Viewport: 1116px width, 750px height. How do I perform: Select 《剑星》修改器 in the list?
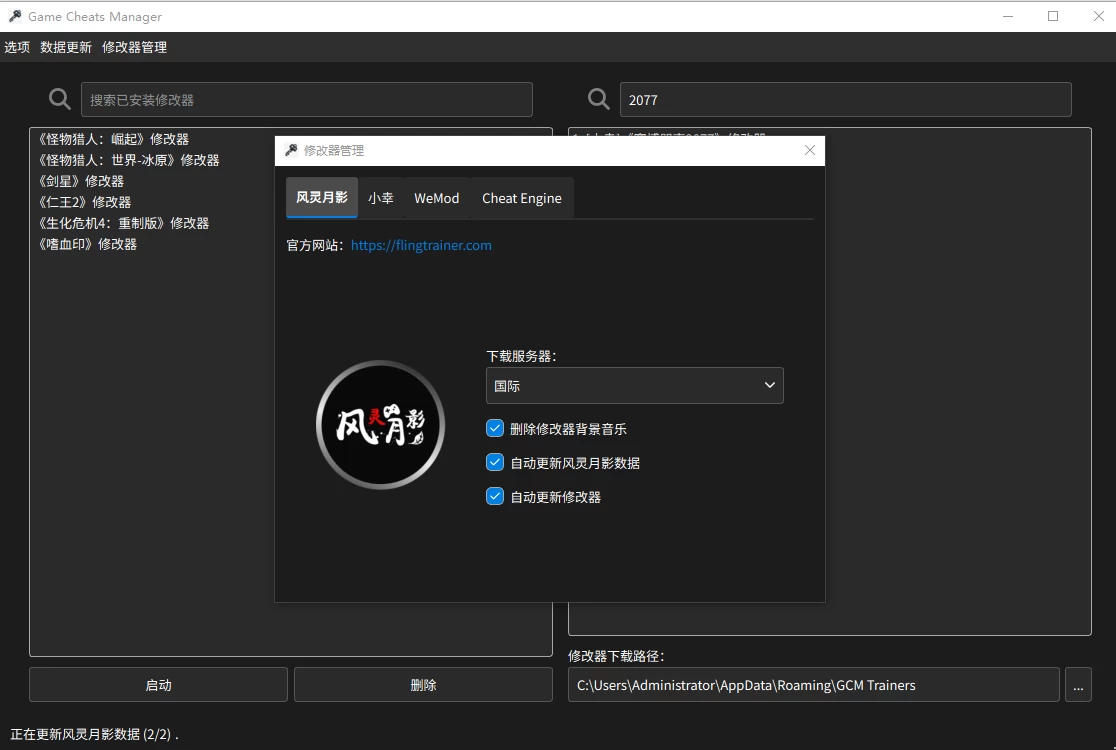click(81, 181)
